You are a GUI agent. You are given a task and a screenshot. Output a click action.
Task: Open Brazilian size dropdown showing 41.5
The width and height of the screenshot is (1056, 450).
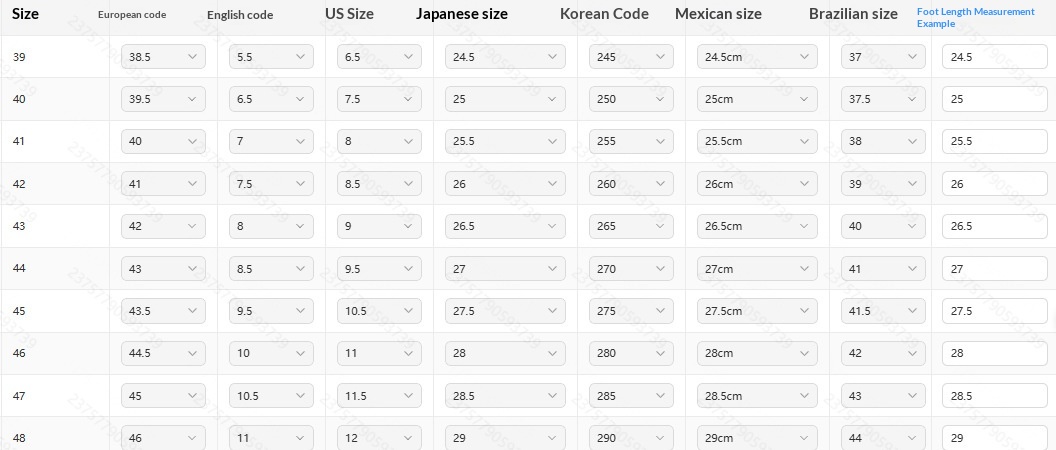[883, 311]
